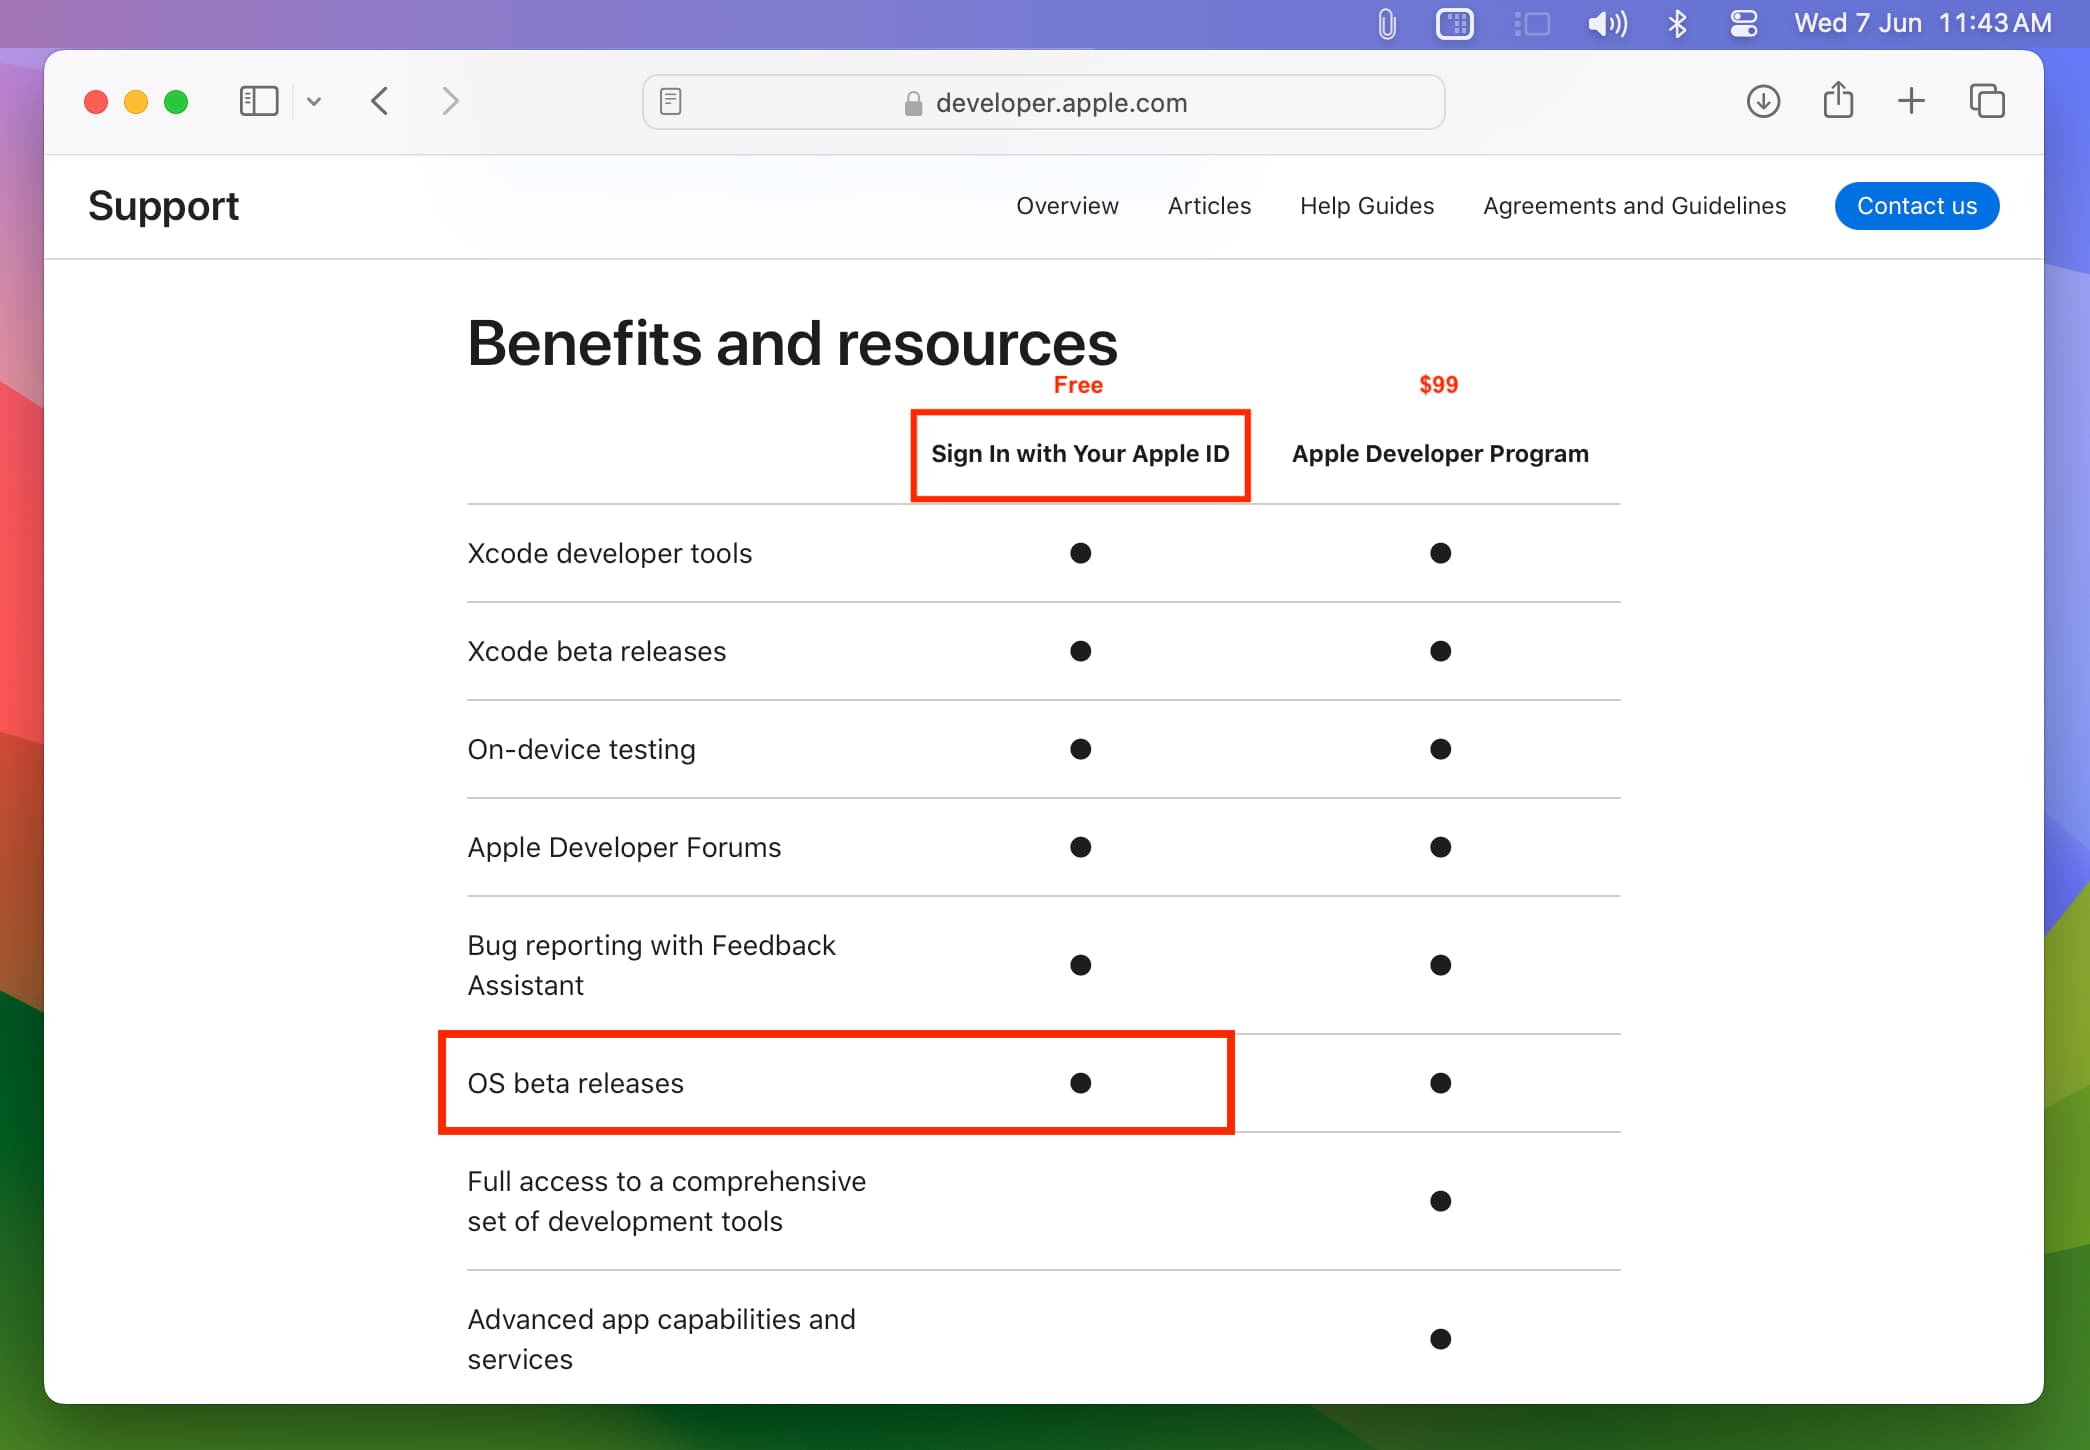Open Stage Manager menu bar icon
This screenshot has width=2090, height=1450.
pyautogui.click(x=1531, y=23)
